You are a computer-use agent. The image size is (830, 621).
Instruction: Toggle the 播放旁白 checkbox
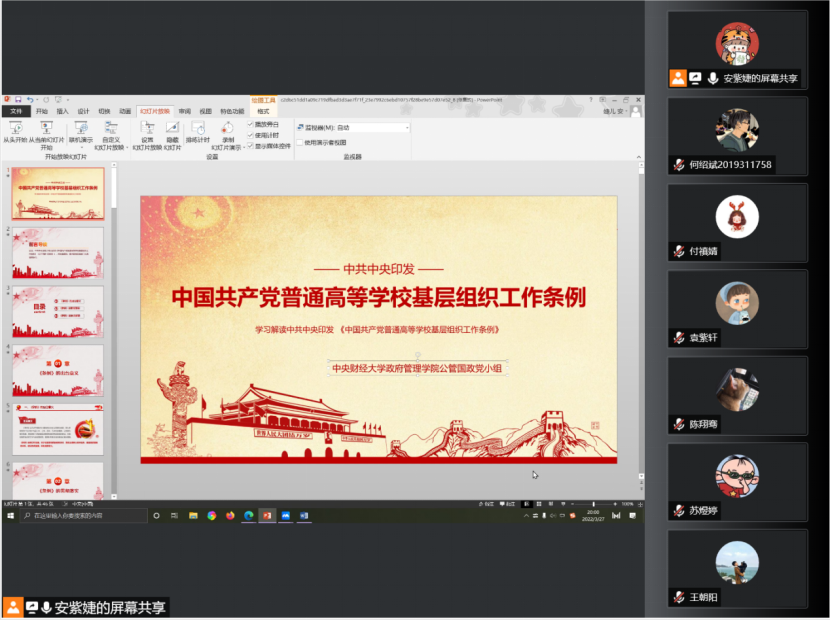click(251, 124)
